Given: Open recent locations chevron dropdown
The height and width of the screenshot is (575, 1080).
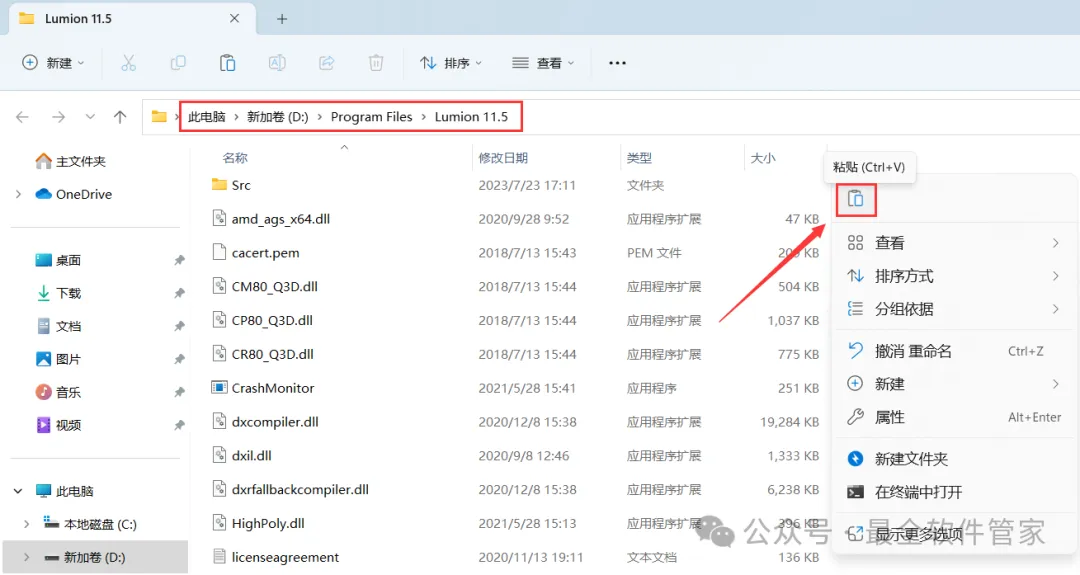Looking at the screenshot, I should 90,117.
